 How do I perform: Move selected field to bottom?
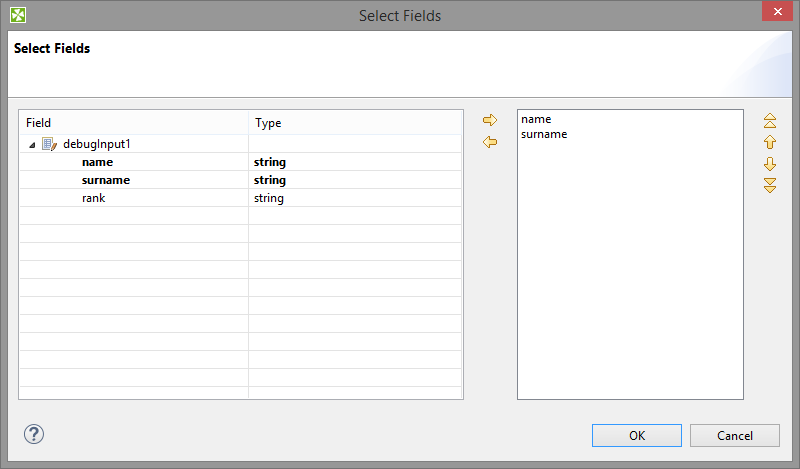click(x=770, y=185)
